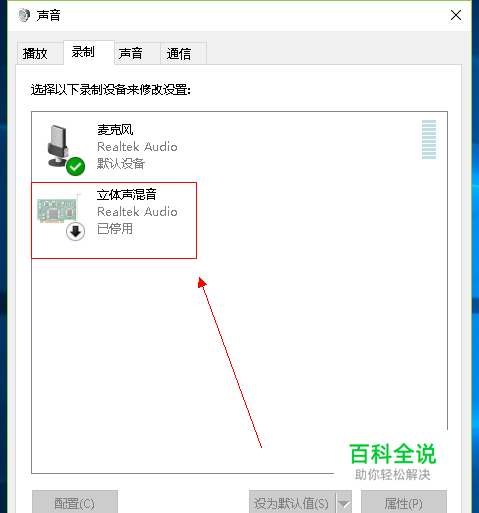Click the speaker icon in the title bar

pos(24,15)
